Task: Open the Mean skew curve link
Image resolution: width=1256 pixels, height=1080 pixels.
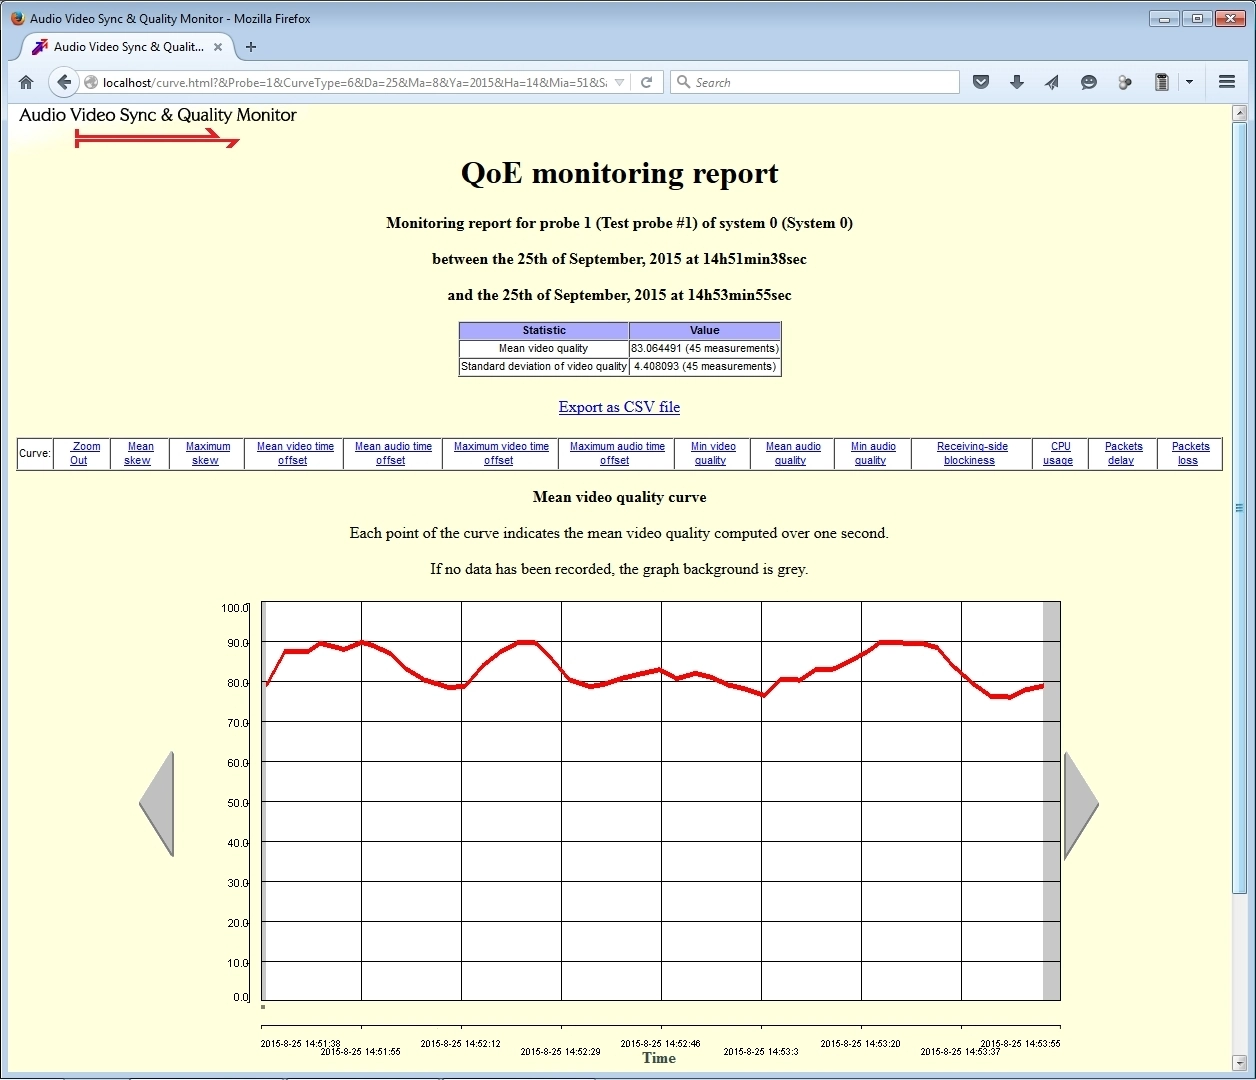Action: click(x=139, y=454)
